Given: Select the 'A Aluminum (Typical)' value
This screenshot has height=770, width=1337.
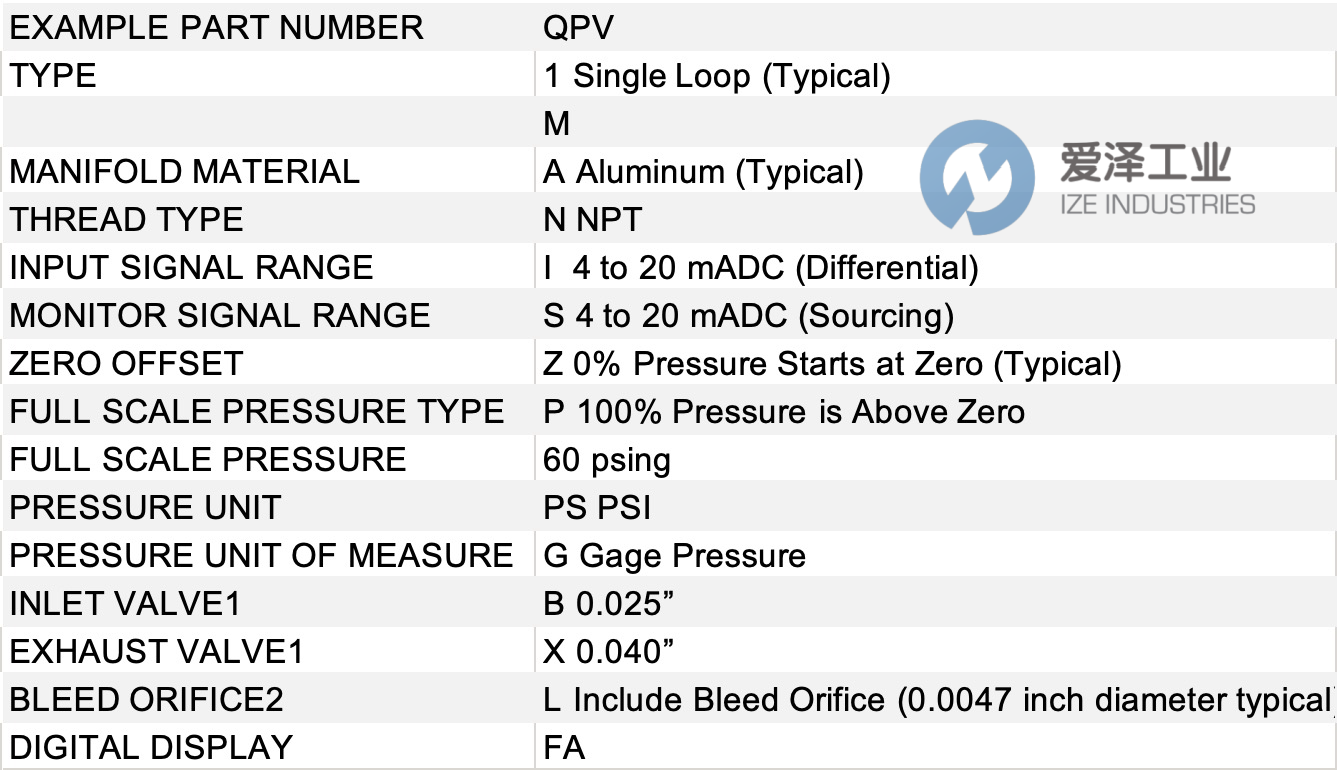Looking at the screenshot, I should point(703,172).
